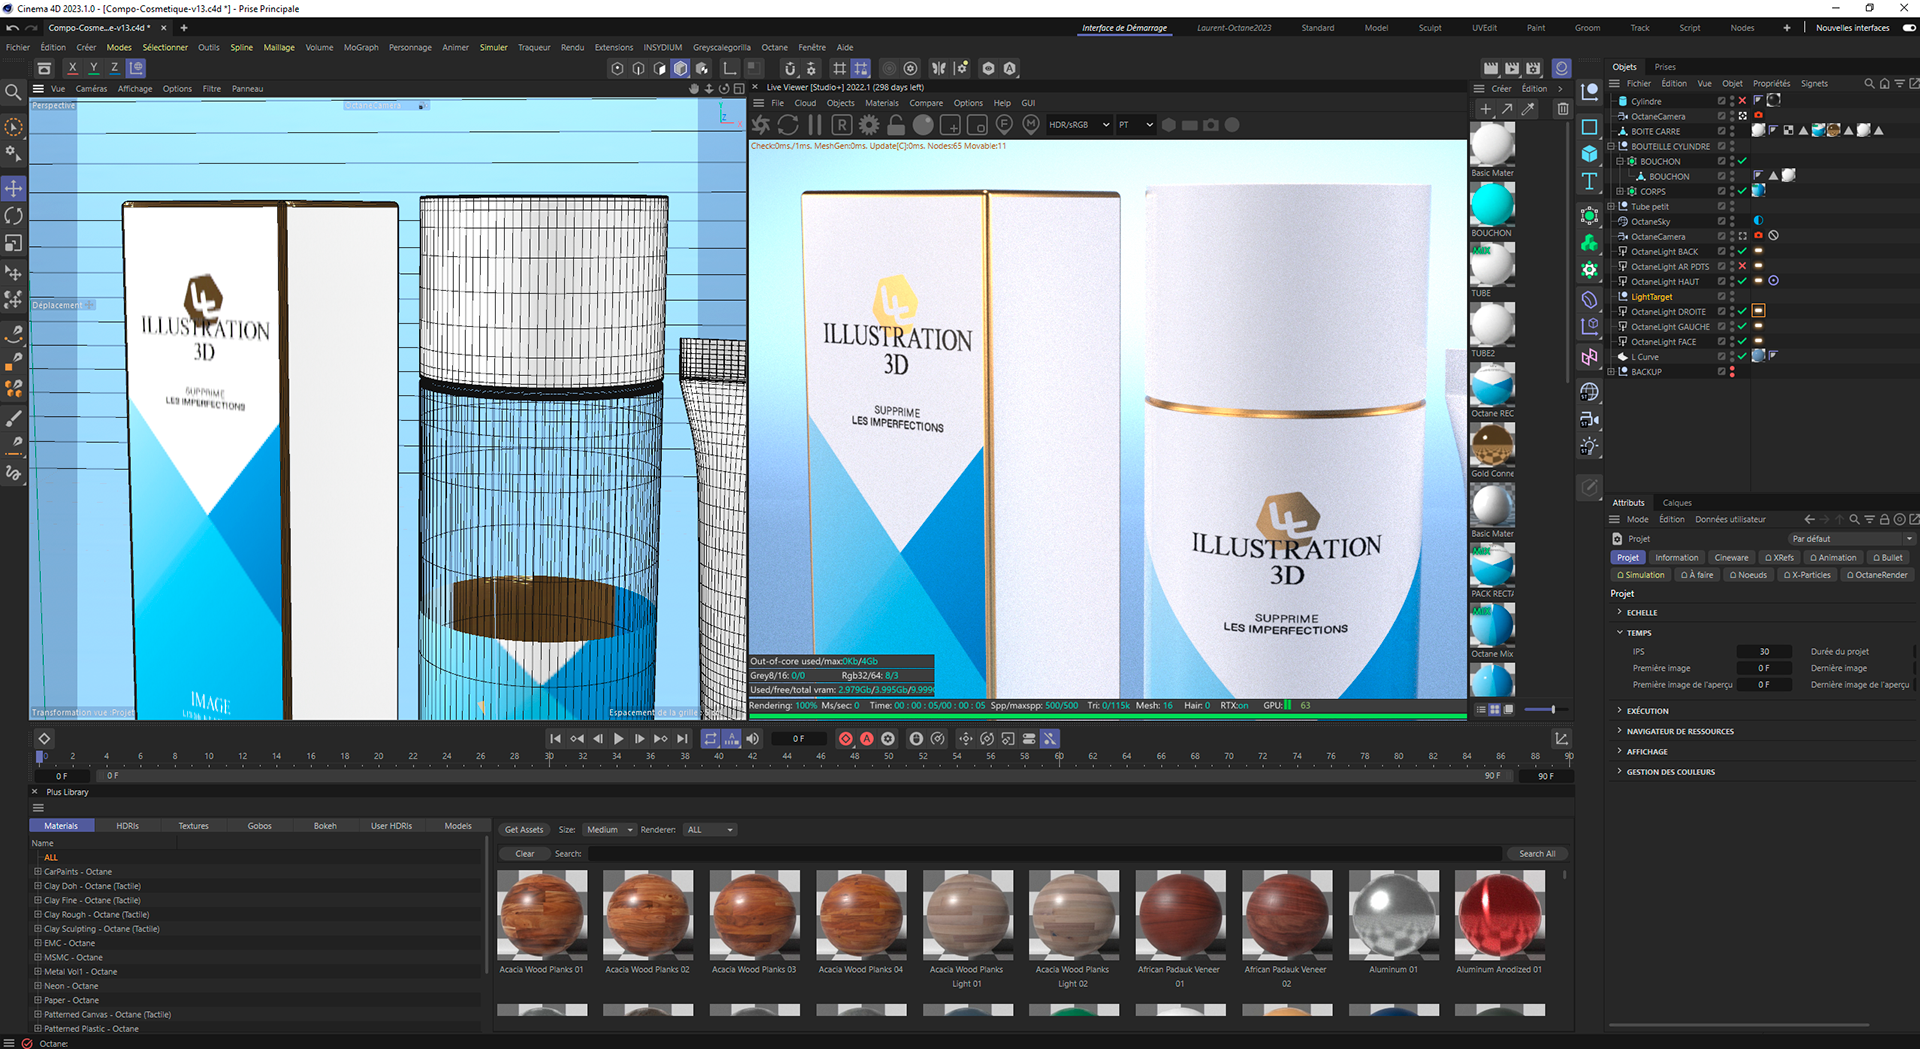1920x1049 pixels.
Task: Click the Text spline T icon
Action: click(x=1589, y=181)
